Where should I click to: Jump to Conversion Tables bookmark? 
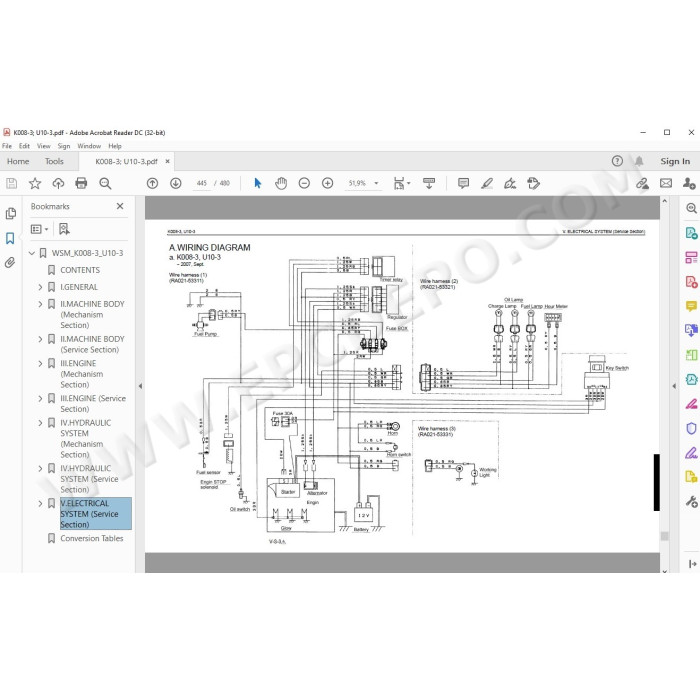92,538
